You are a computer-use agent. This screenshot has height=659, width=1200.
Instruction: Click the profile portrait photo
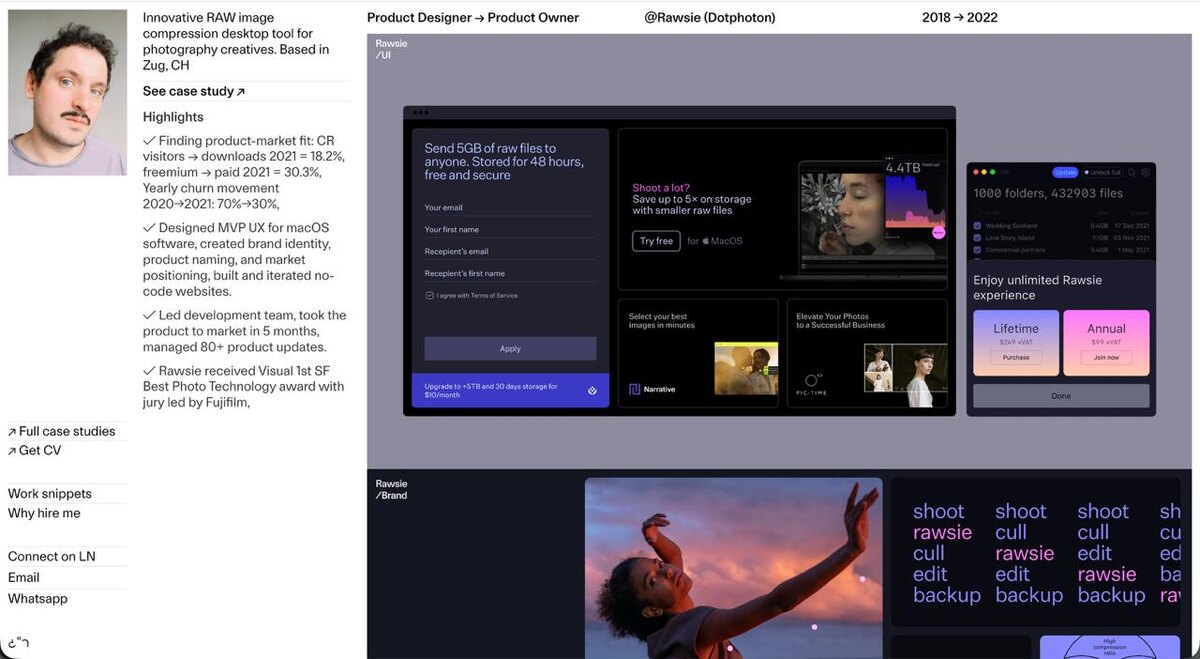pos(68,92)
